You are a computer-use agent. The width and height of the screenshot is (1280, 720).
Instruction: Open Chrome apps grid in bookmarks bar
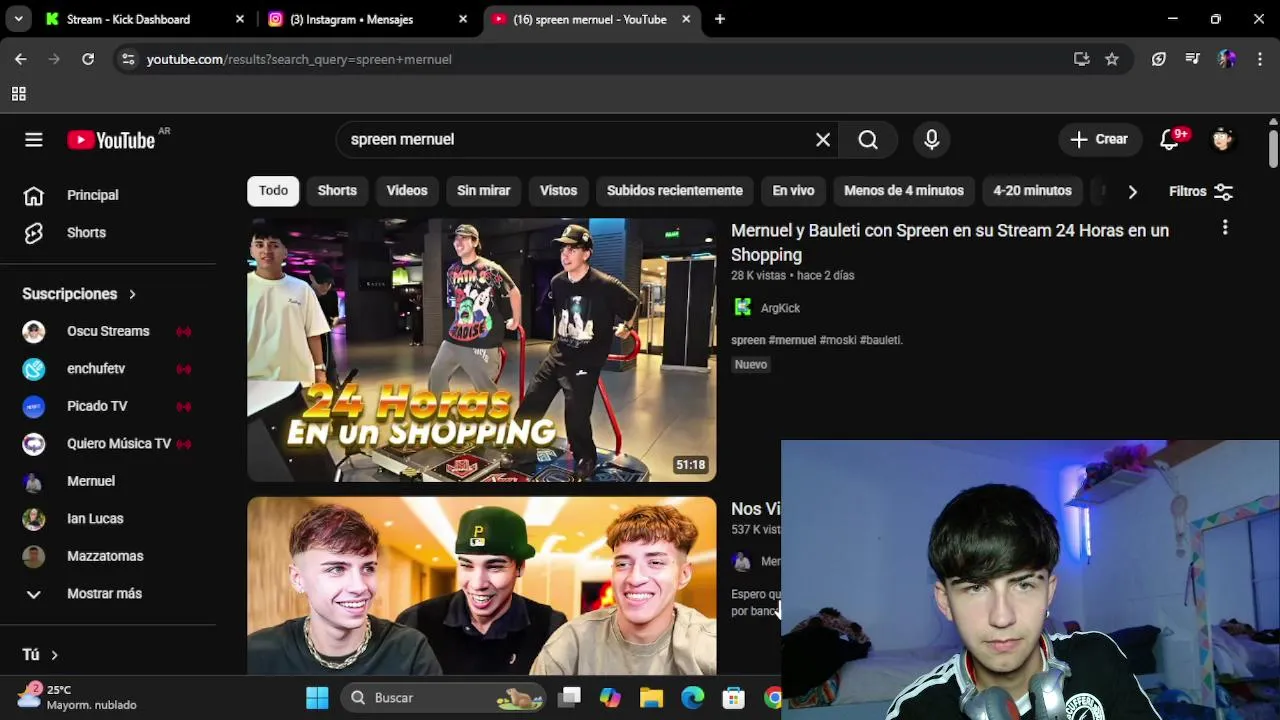tap(18, 94)
